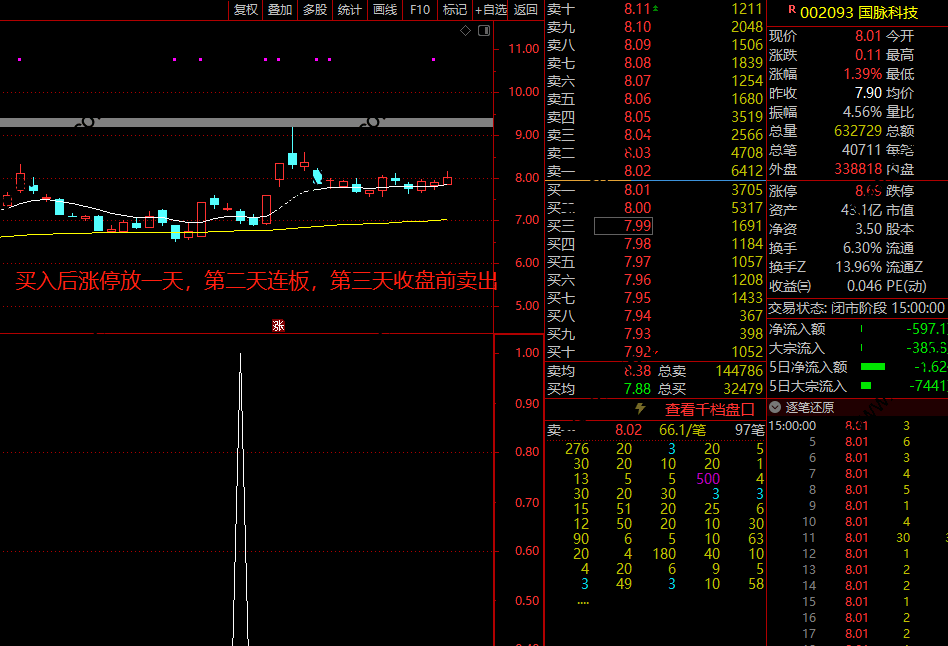Click the left gear marker on gray band

pyautogui.click(x=88, y=122)
